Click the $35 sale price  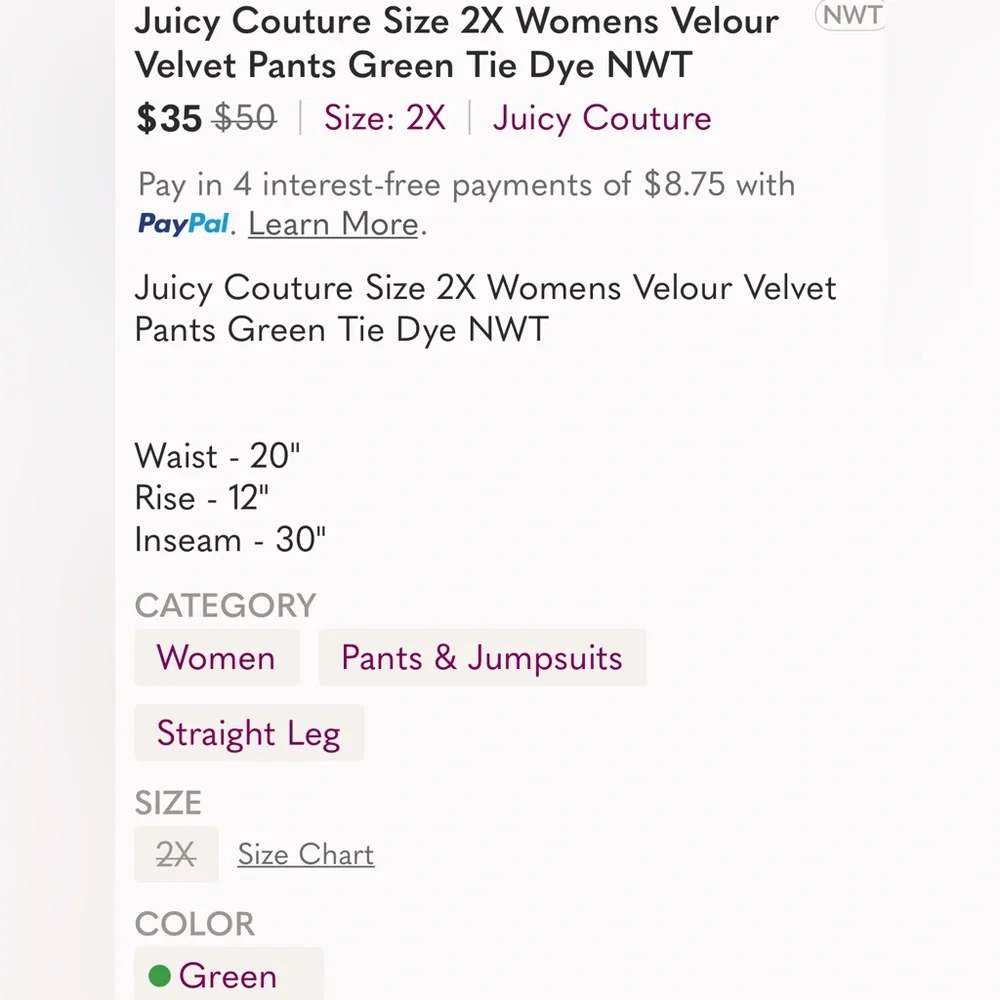(x=168, y=118)
